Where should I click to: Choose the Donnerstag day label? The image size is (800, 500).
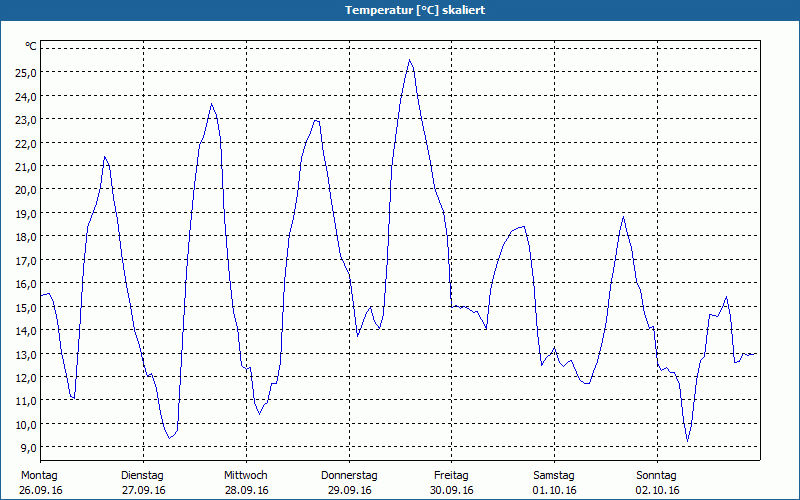coord(349,475)
